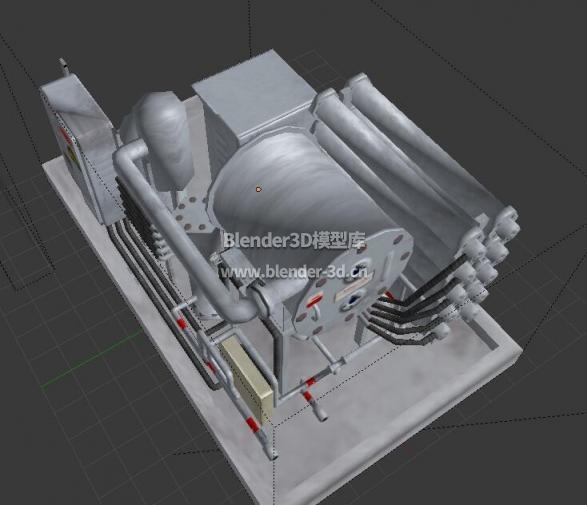Select the beige box near the pipes
This screenshot has height=505, width=587.
(x=247, y=379)
